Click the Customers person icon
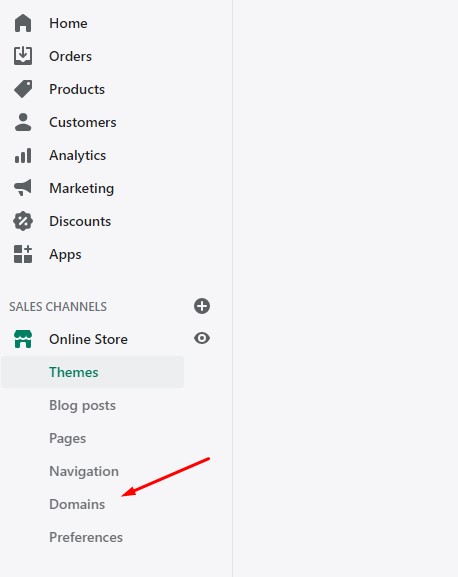Image resolution: width=458 pixels, height=577 pixels. pyautogui.click(x=23, y=122)
